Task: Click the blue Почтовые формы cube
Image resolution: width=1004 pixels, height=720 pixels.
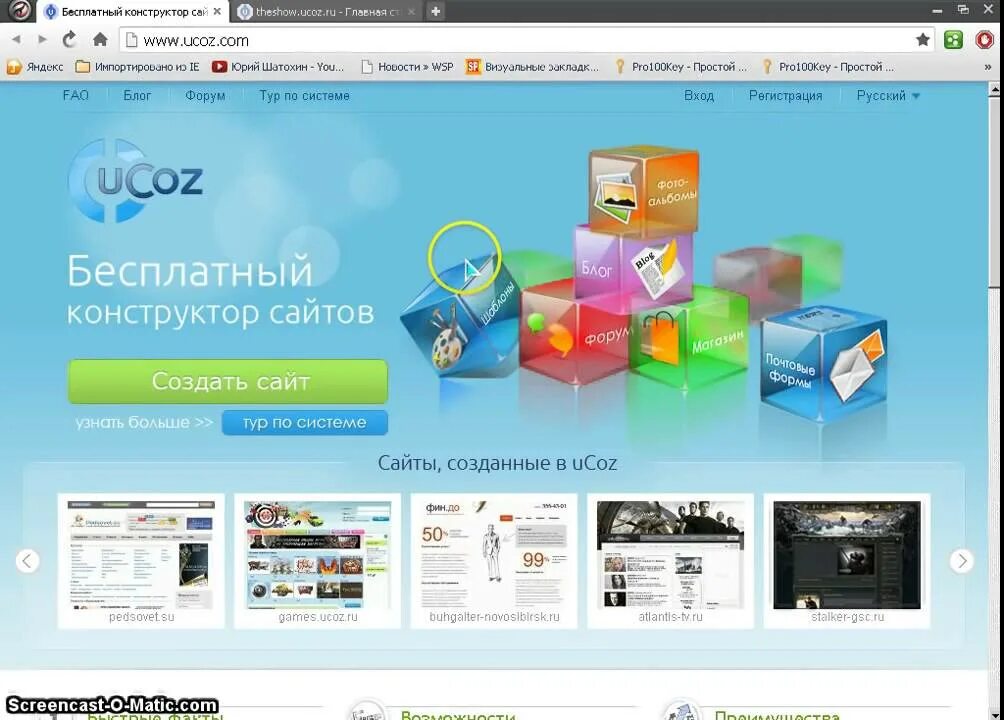Action: pos(823,362)
